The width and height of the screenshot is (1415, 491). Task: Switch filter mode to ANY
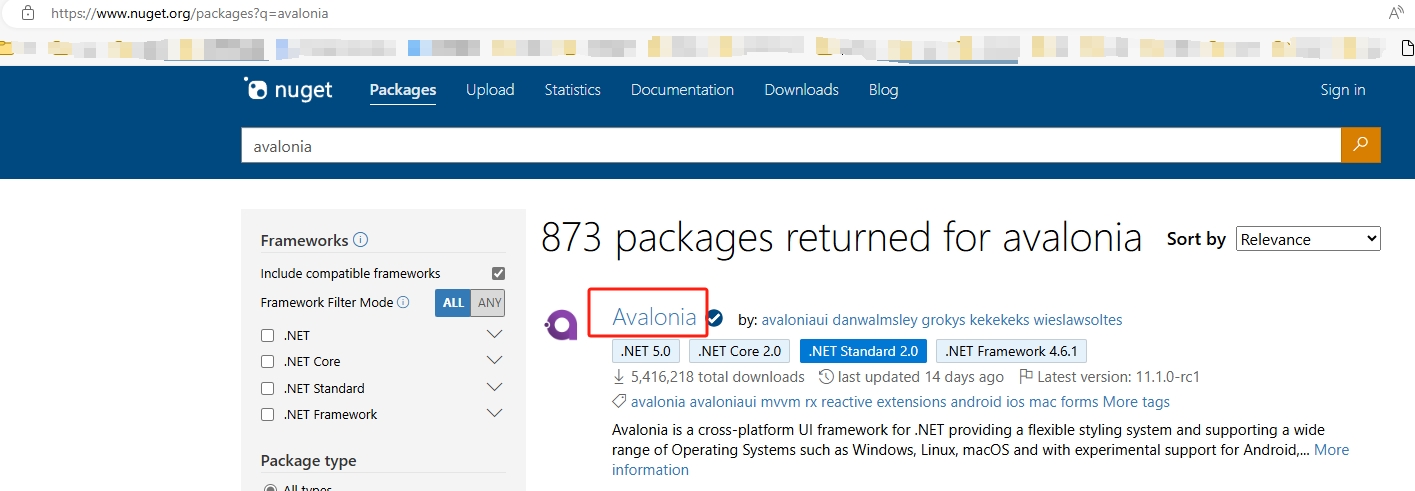click(x=489, y=302)
